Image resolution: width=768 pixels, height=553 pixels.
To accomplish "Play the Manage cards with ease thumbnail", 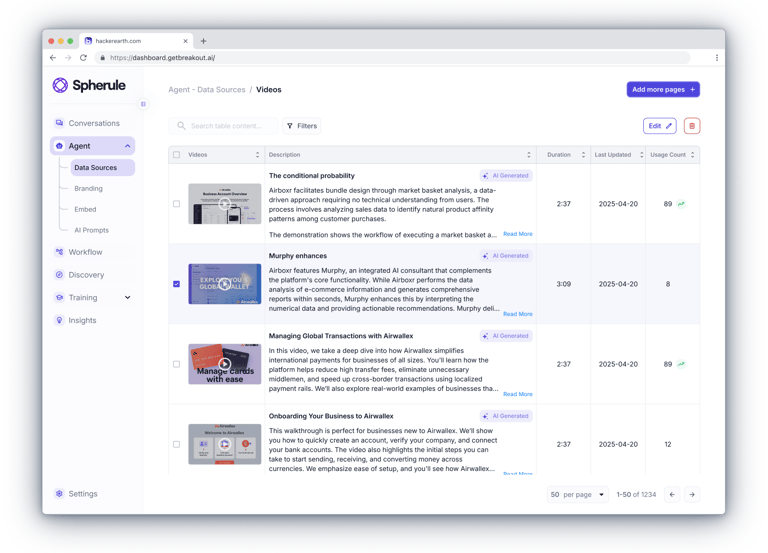I will [225, 364].
